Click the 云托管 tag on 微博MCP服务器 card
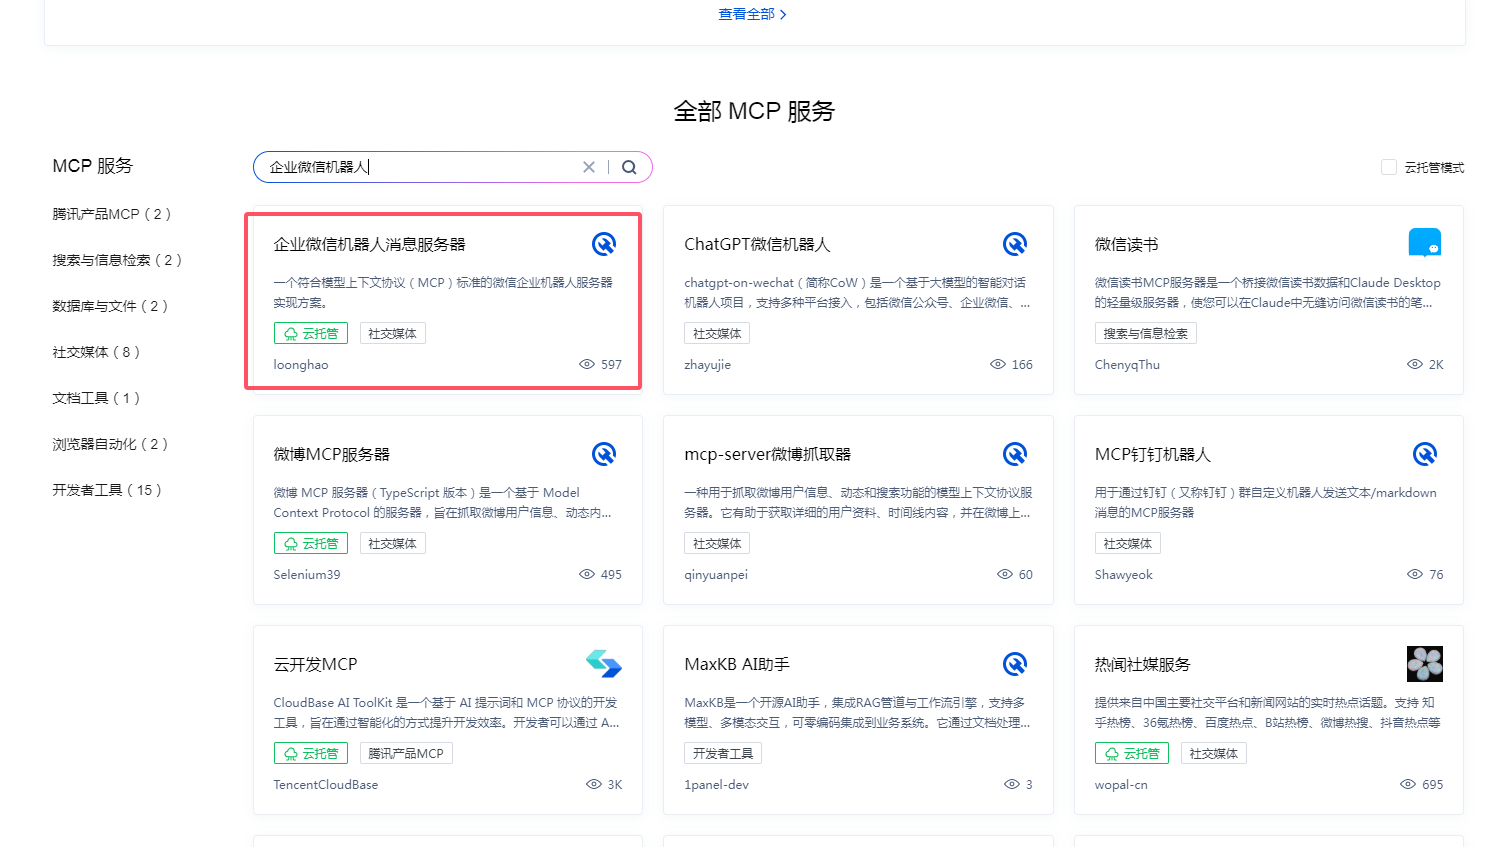The height and width of the screenshot is (847, 1489). (x=311, y=543)
